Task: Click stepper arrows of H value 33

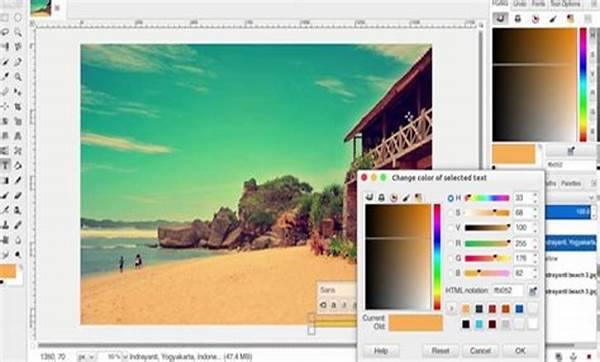Action: point(535,198)
